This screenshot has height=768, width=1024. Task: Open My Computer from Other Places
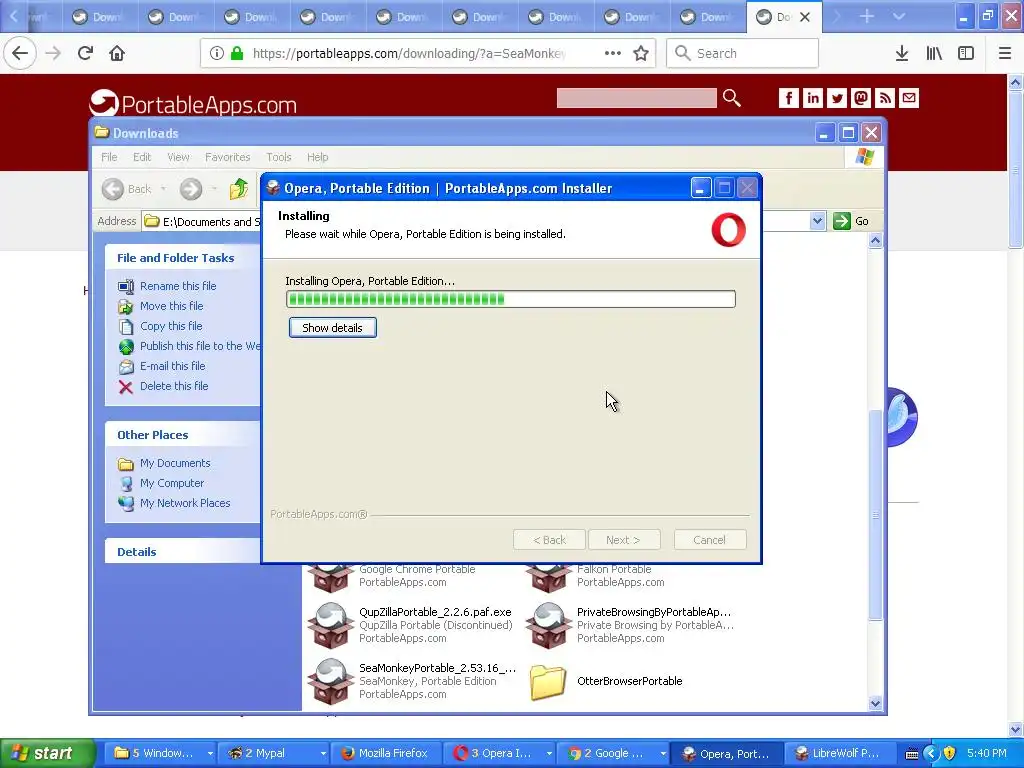tap(172, 483)
